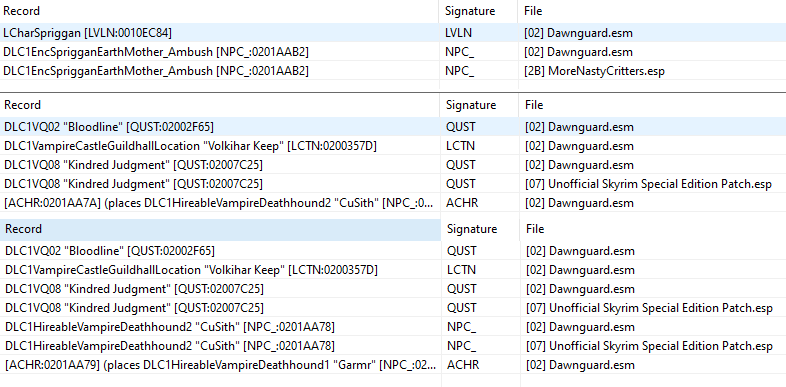This screenshot has width=786, height=387.
Task: Click the DLC1EncSprigganEarthMother_Ambush record in the MoreNastyCritters.esp row
Action: (156, 71)
